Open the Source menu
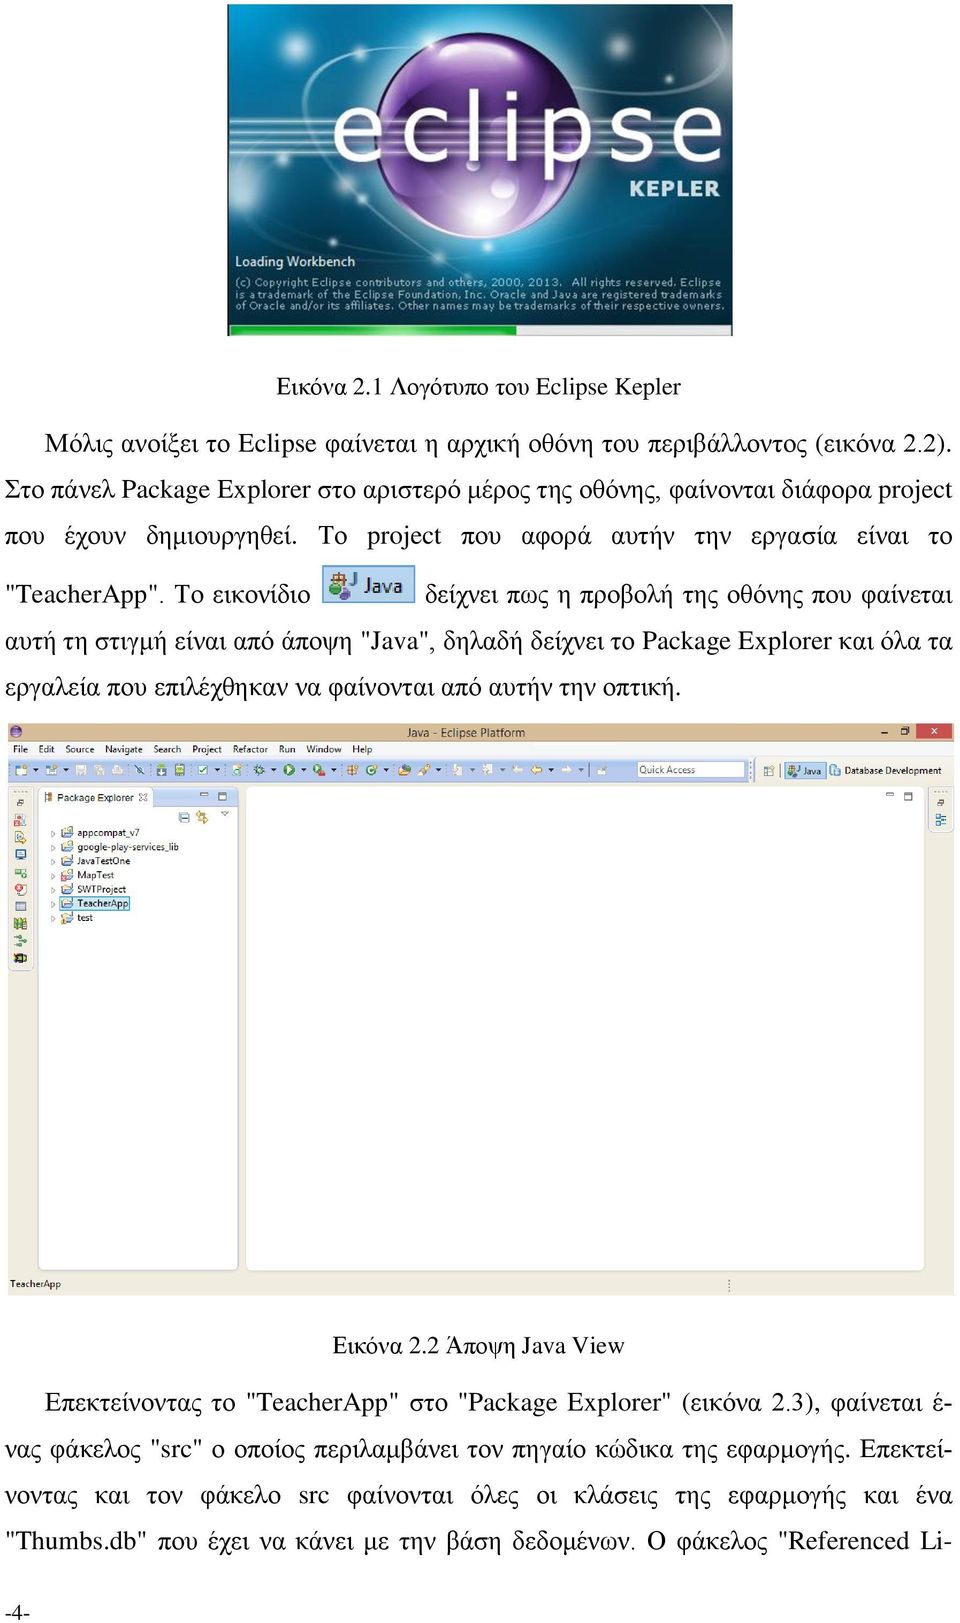 (80, 749)
